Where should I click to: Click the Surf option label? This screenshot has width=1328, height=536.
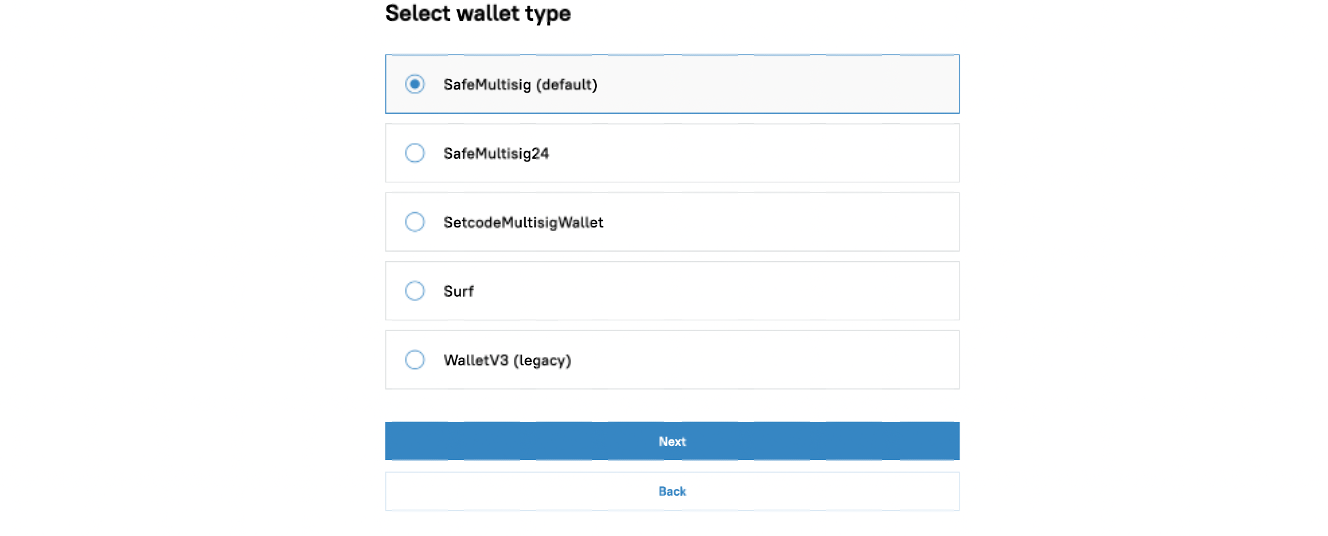[459, 291]
